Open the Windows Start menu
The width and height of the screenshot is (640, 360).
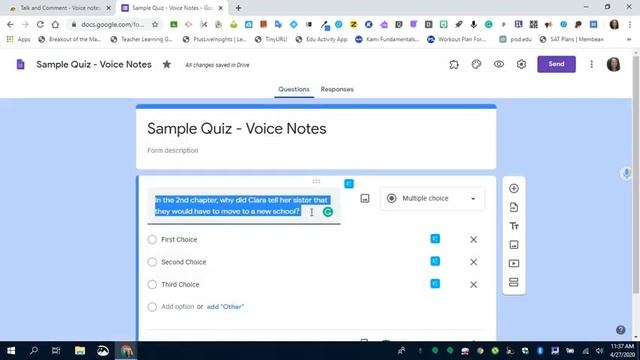[x=11, y=351]
